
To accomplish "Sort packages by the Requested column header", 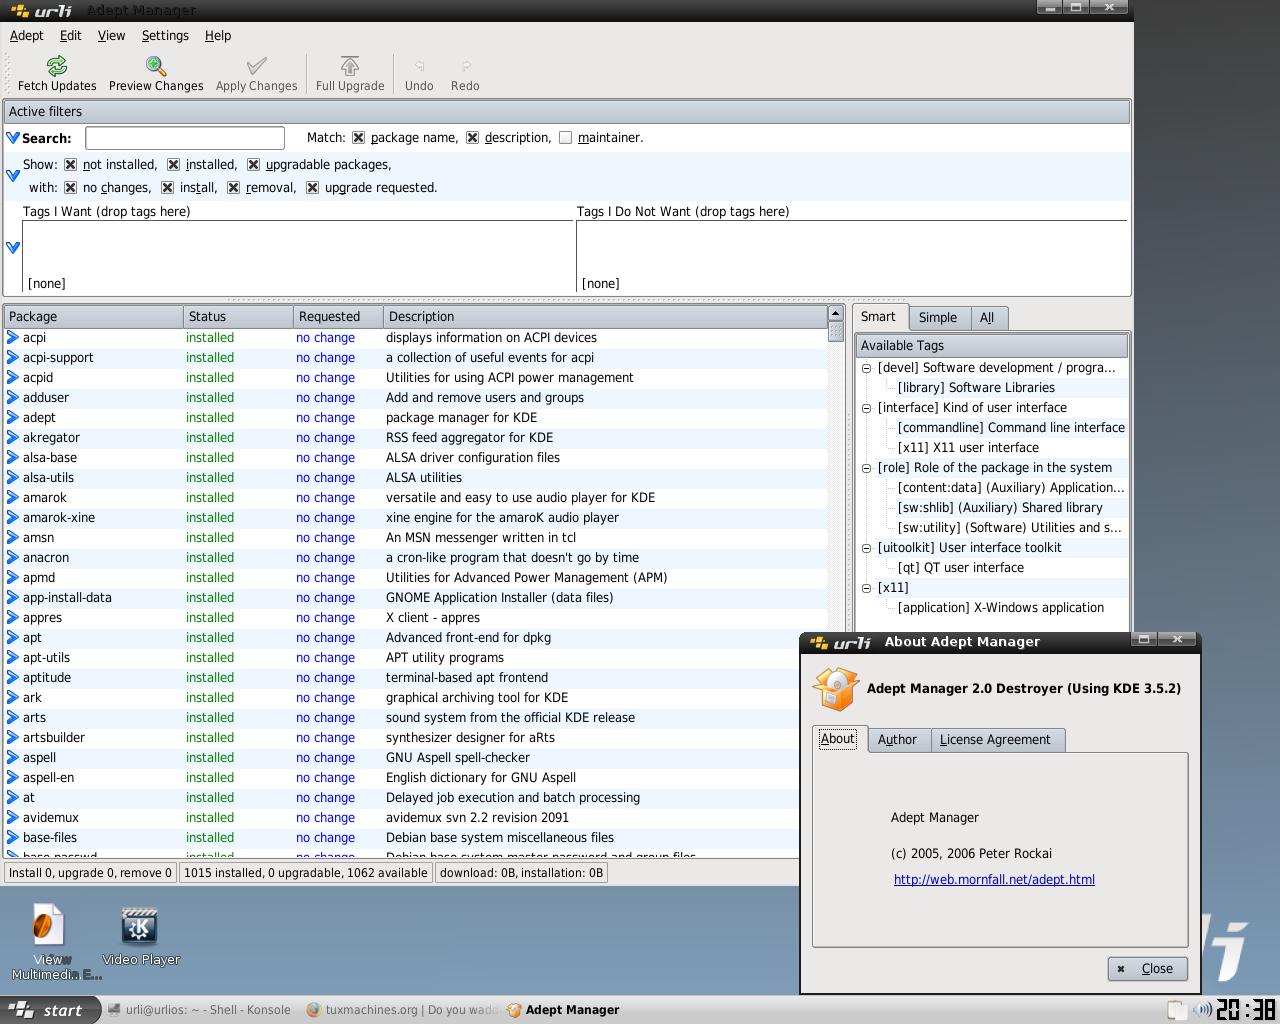I will 338,317.
